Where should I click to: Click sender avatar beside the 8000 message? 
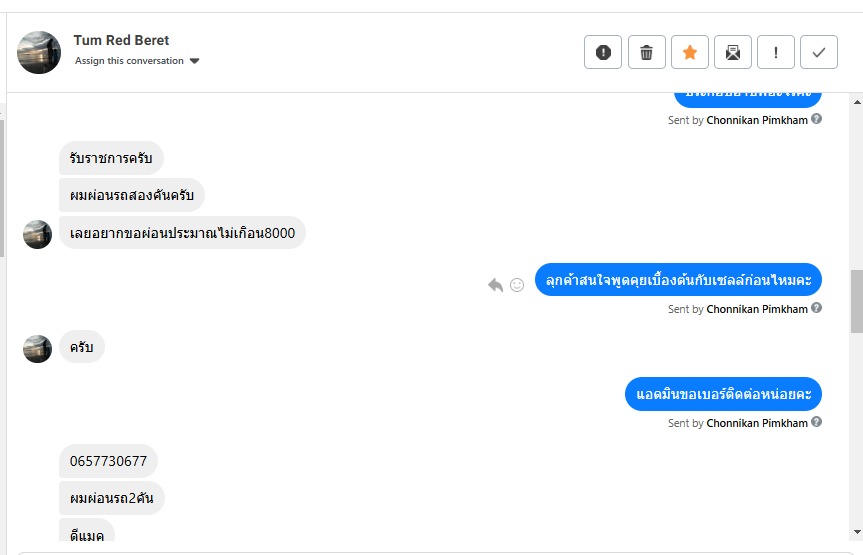pos(37,234)
